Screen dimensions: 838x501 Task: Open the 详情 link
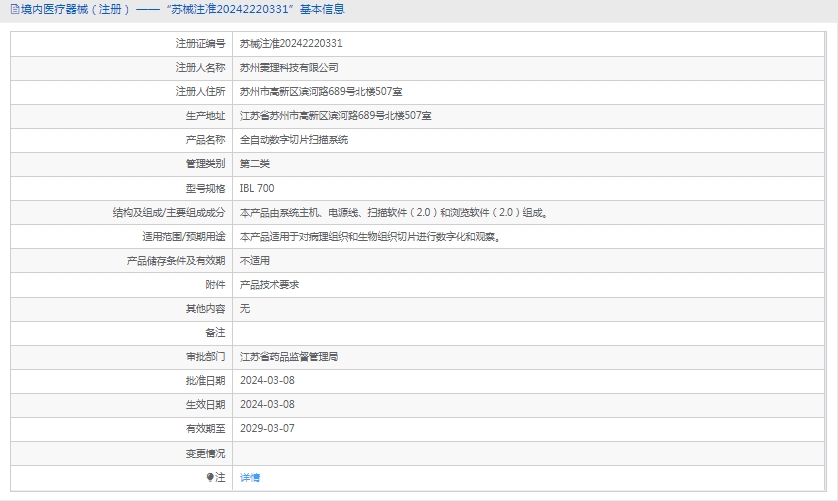tap(250, 478)
